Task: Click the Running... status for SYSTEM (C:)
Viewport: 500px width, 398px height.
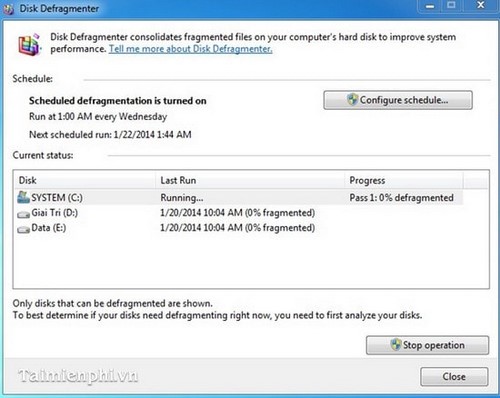Action: click(182, 198)
